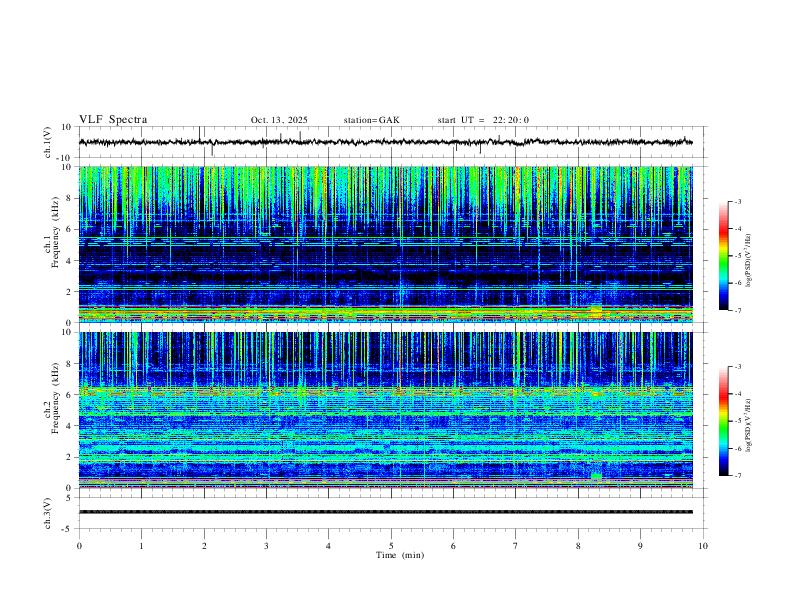Click the 'start UT = 22:20:0' text
The width and height of the screenshot is (792, 612).
point(483,120)
